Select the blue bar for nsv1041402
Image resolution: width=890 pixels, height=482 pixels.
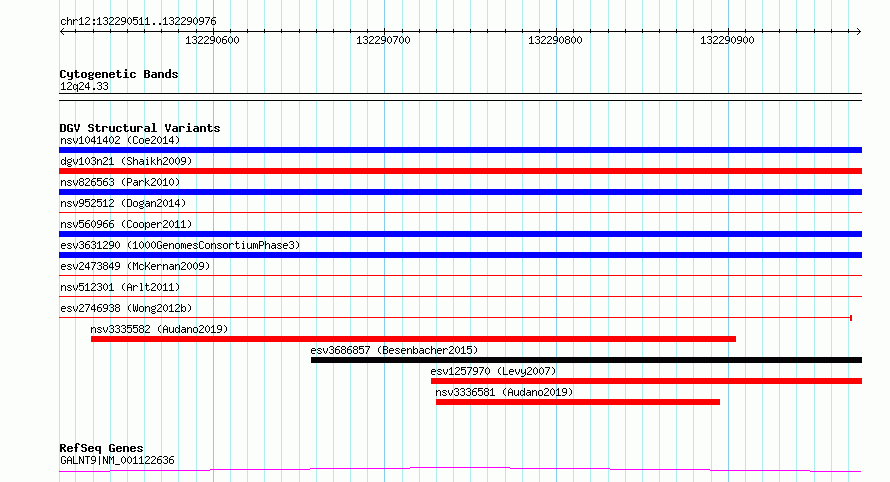[x=460, y=150]
